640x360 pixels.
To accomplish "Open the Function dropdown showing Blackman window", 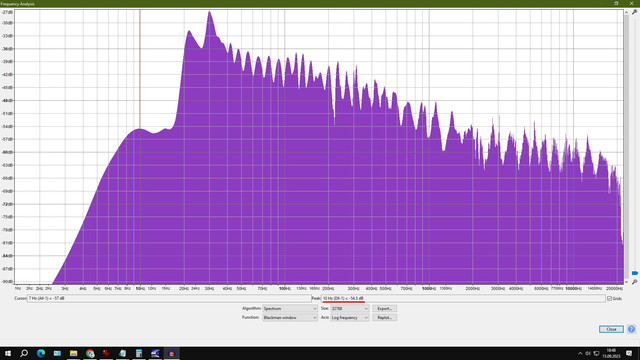I will (290, 318).
